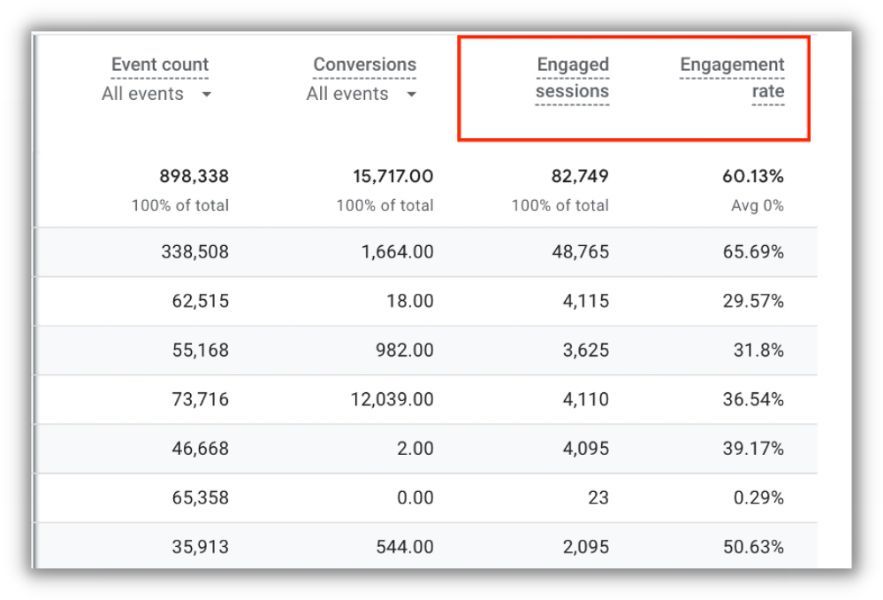
Task: Click event count cell 55,168
Action: [x=200, y=350]
